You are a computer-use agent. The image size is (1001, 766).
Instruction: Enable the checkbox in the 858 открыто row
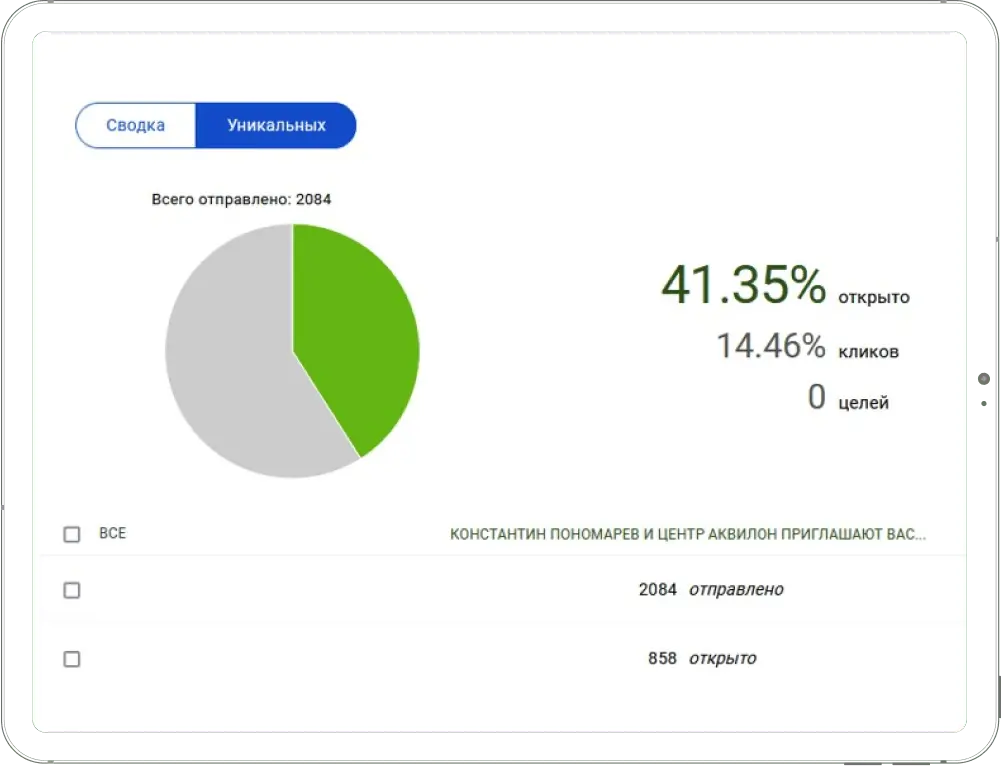pos(72,659)
